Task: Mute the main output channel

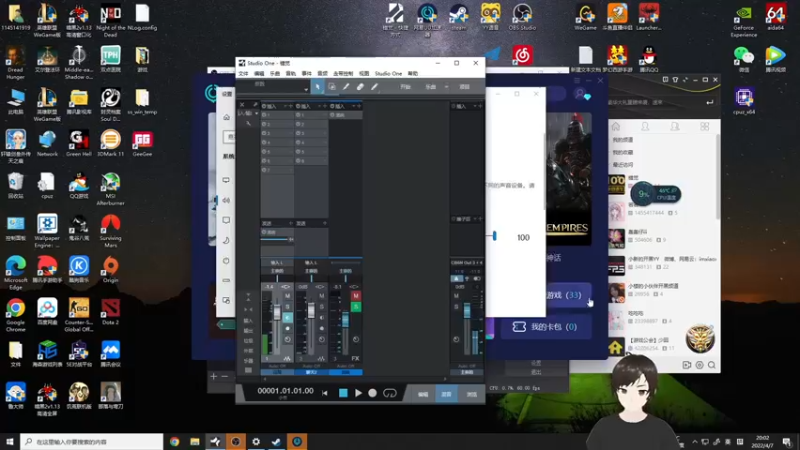Action: point(456,296)
